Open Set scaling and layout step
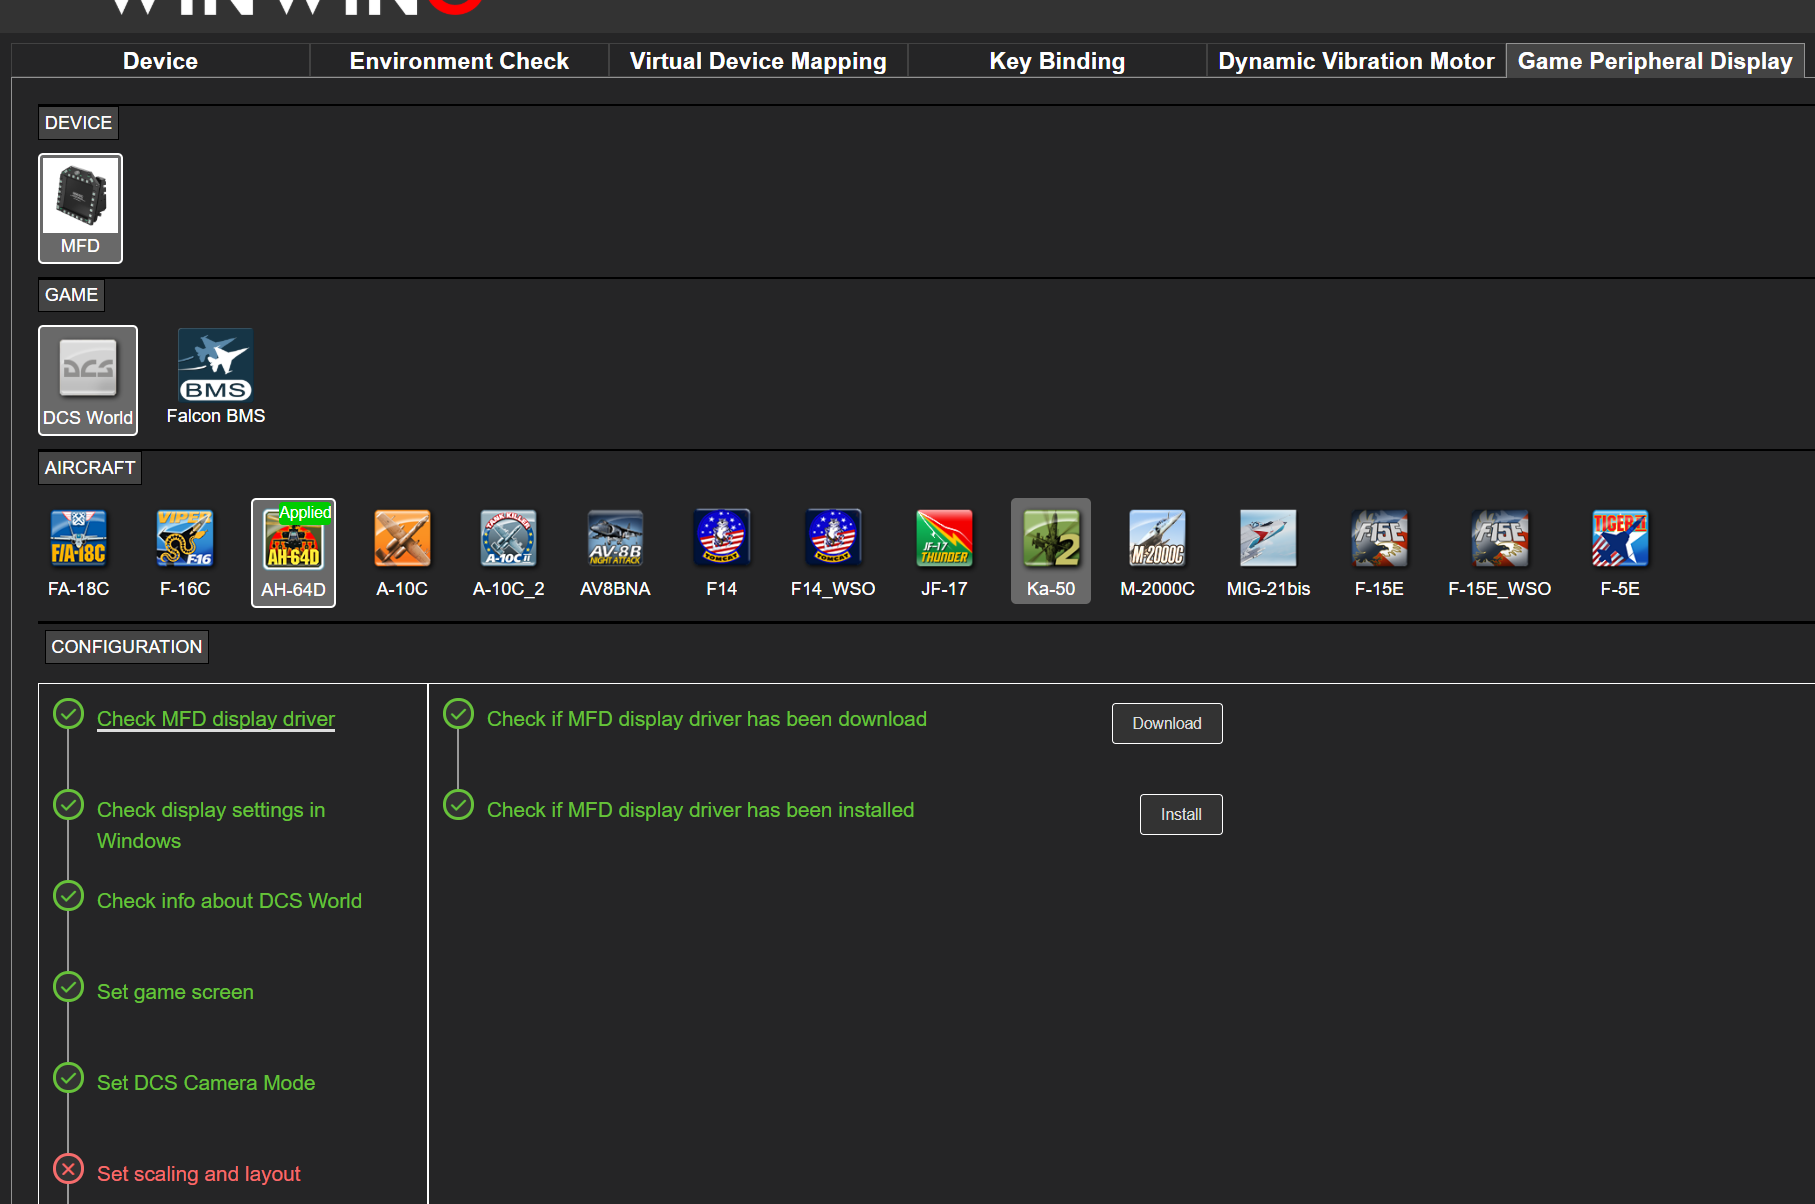The height and width of the screenshot is (1204, 1815). 198,1174
